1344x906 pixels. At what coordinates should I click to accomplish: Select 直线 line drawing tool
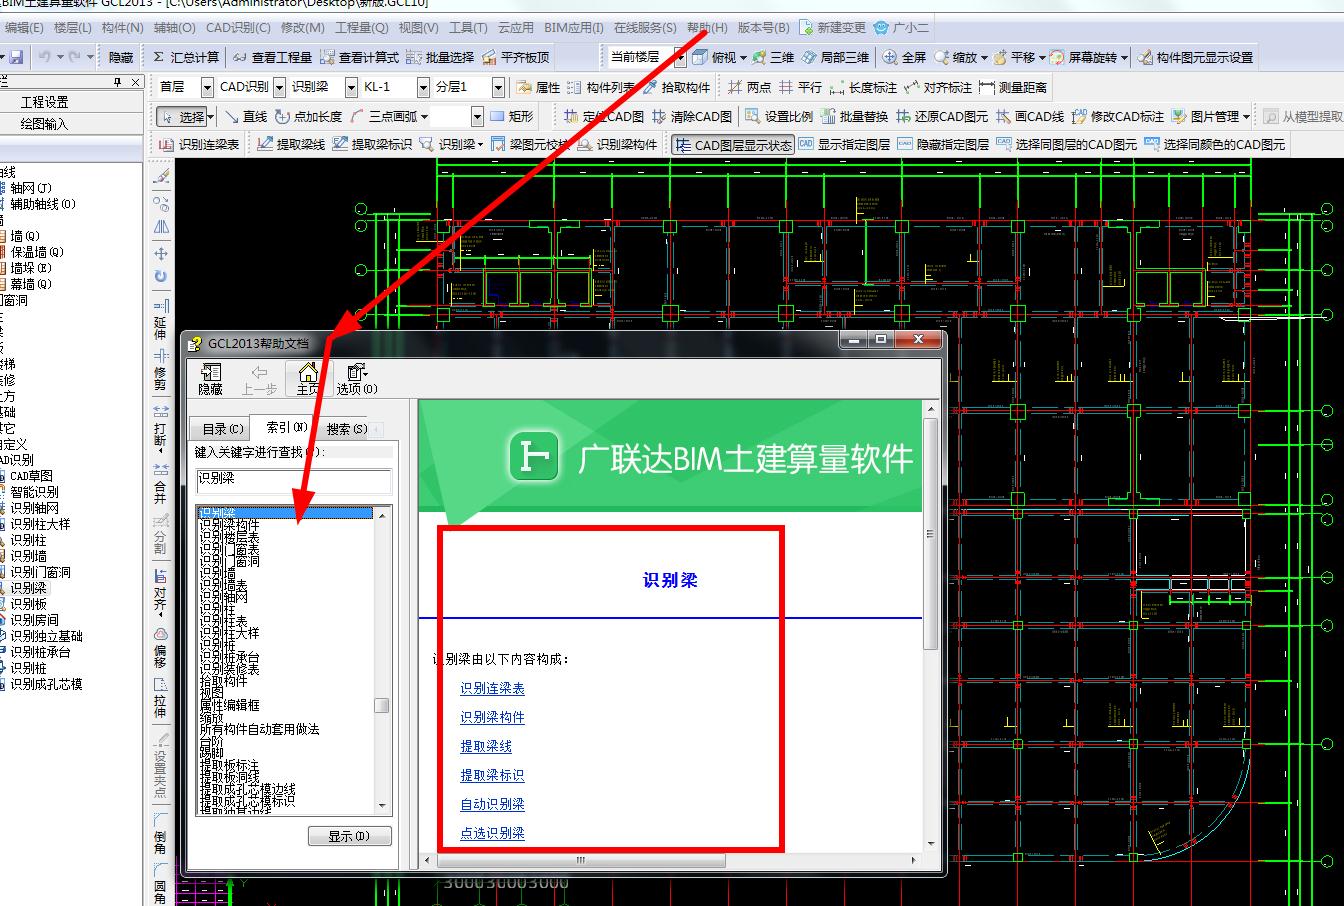246,116
